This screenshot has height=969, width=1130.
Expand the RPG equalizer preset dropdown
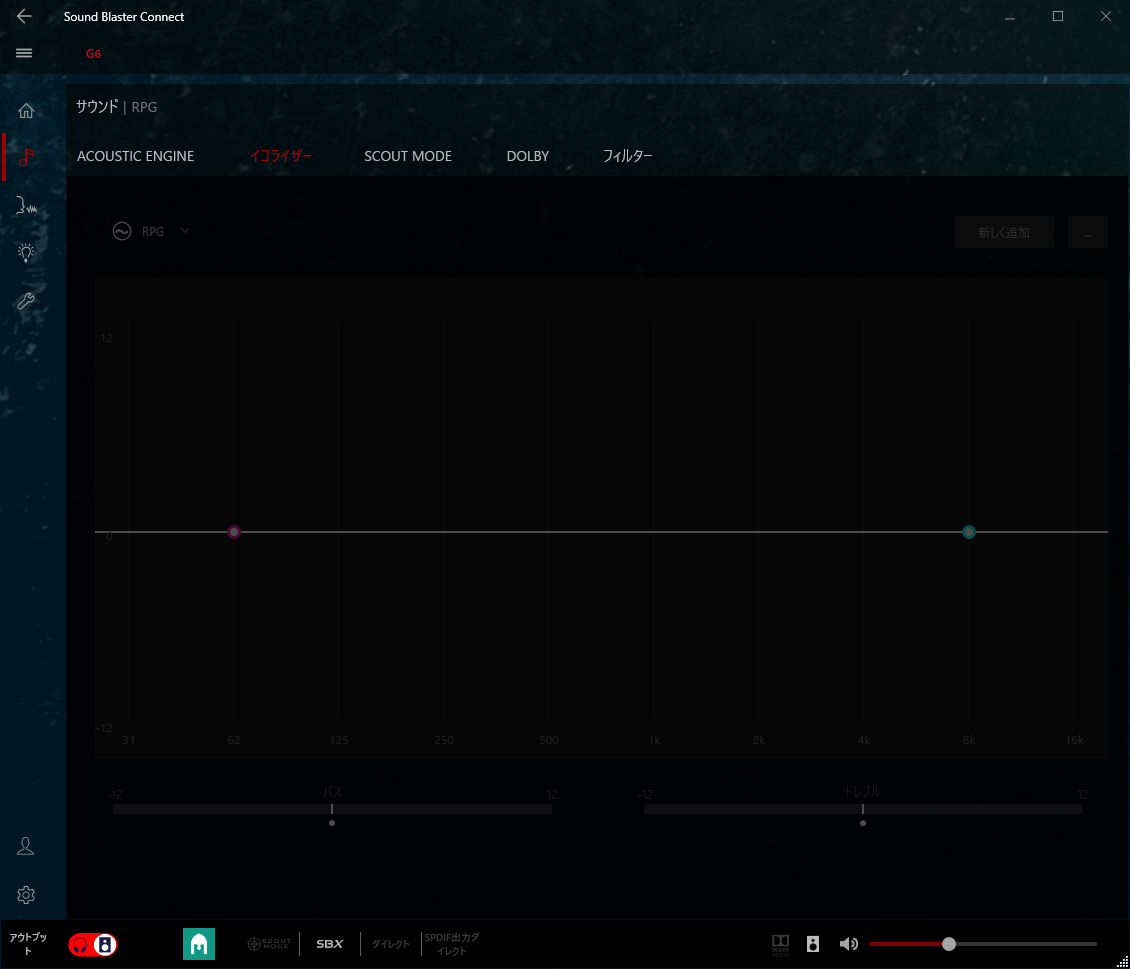coord(184,231)
